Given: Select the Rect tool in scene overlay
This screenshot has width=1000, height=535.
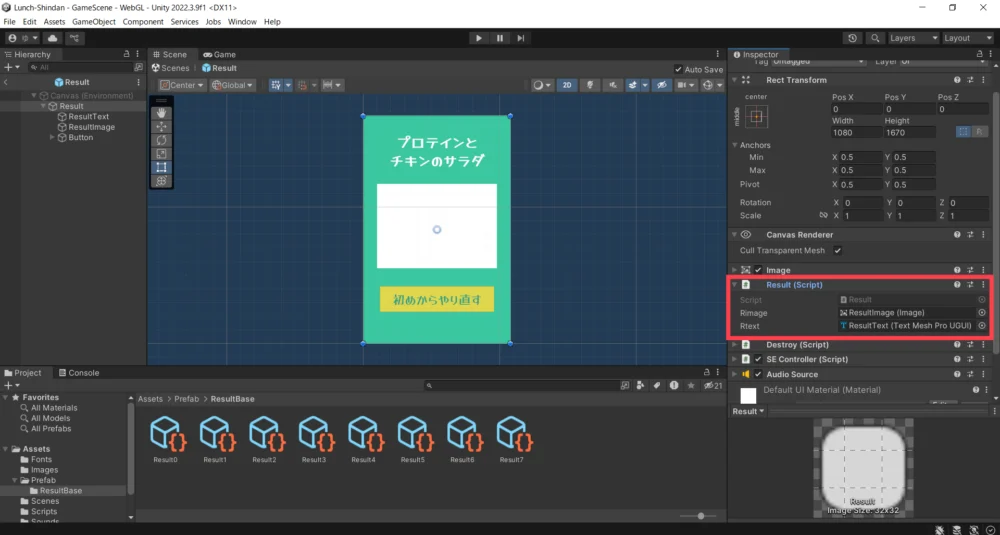Looking at the screenshot, I should pyautogui.click(x=161, y=167).
